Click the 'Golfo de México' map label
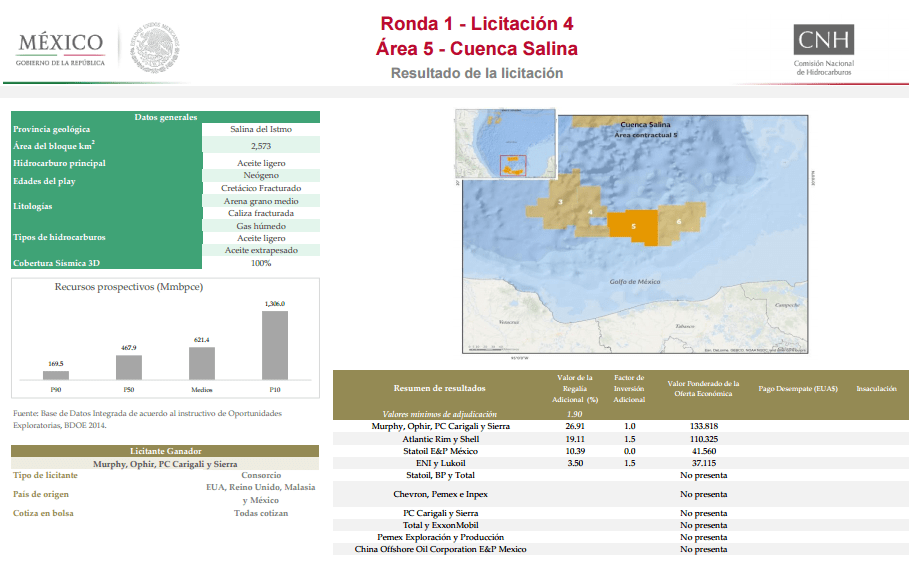Viewport: 909px width, 574px height. coord(635,282)
